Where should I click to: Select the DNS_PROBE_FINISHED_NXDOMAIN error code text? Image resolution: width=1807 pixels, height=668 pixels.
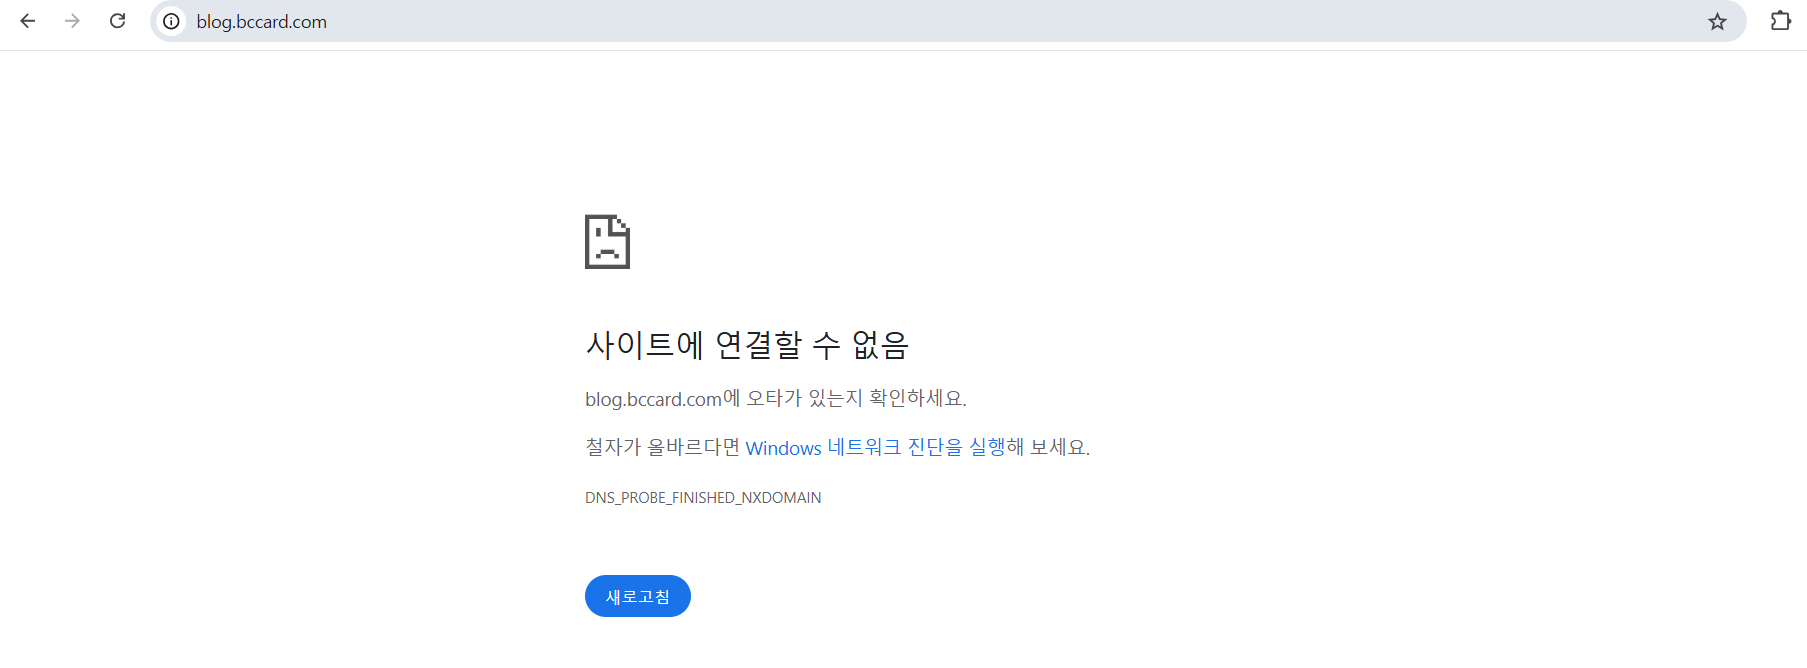coord(703,498)
